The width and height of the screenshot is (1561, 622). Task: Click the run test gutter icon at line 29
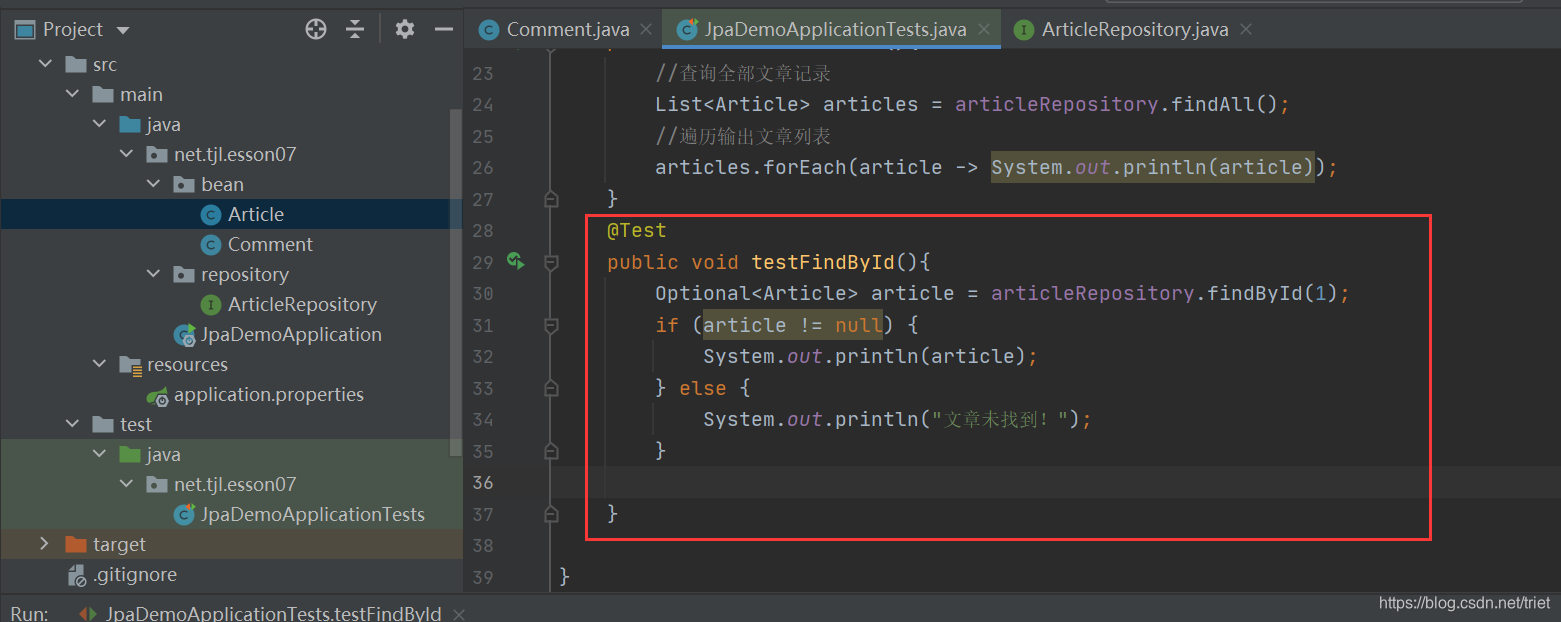tap(516, 262)
